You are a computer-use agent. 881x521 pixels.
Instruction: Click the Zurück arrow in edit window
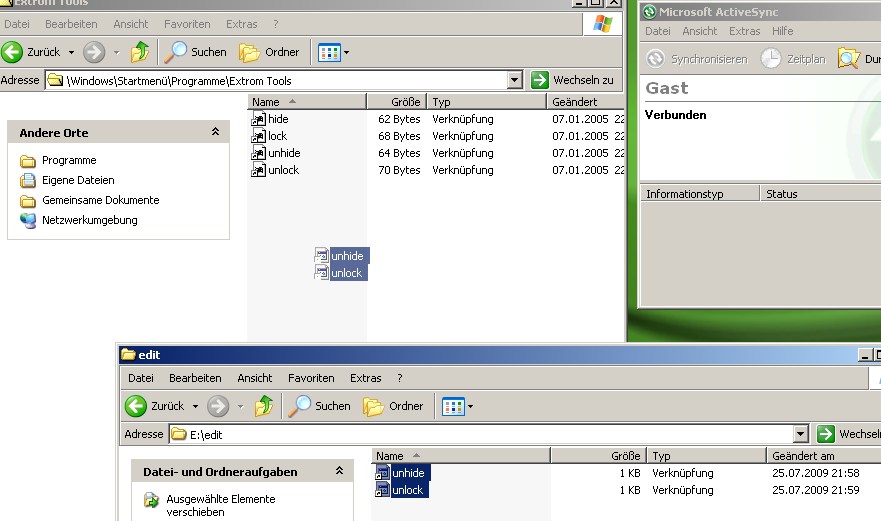tap(137, 406)
